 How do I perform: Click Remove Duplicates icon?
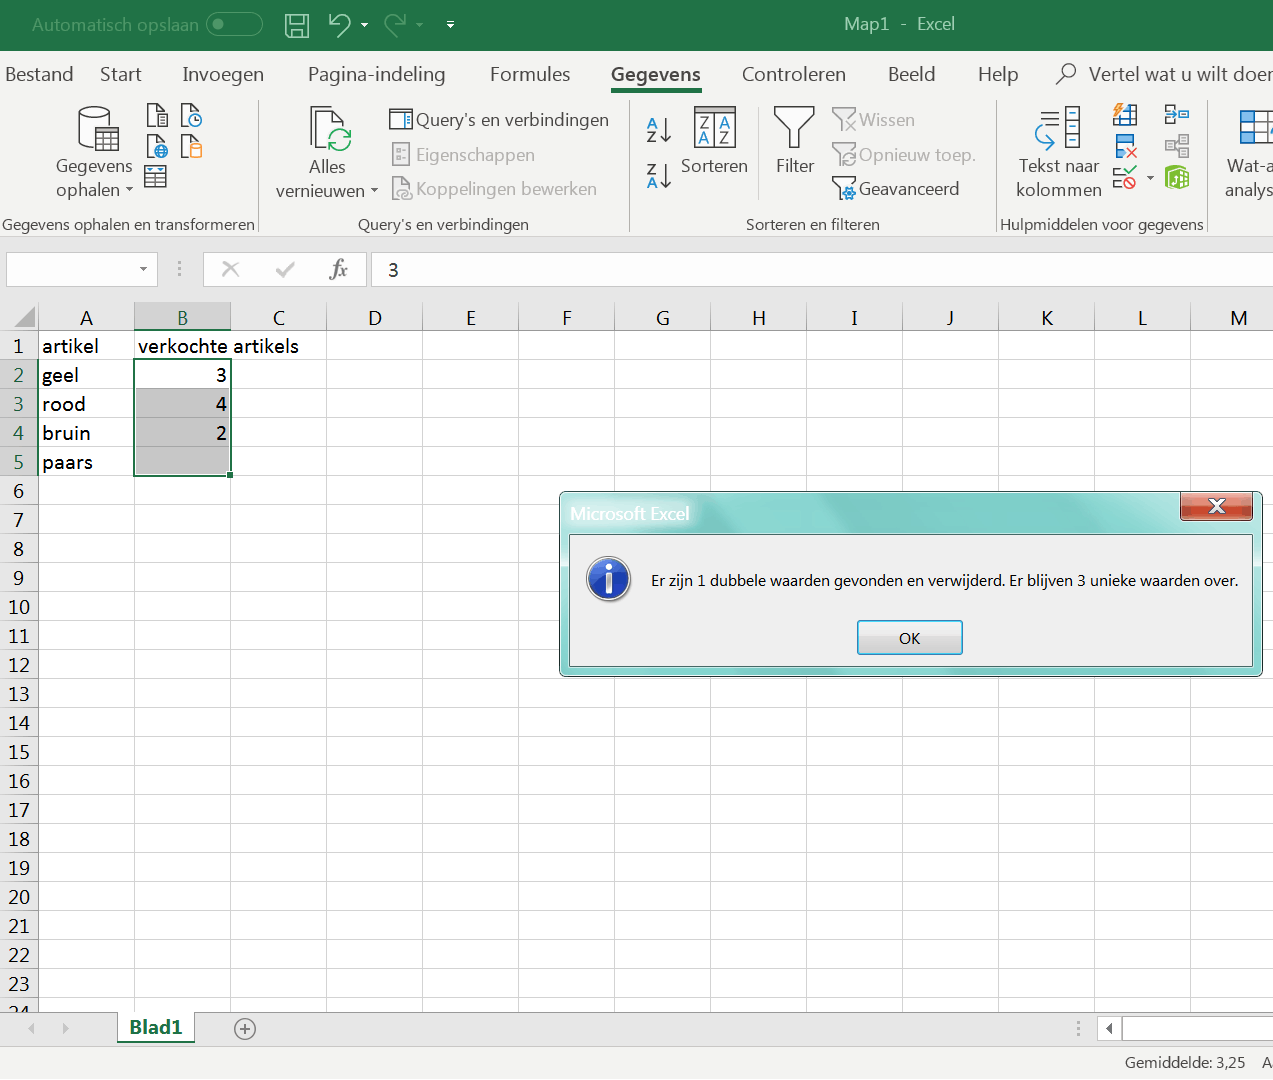point(1125,147)
